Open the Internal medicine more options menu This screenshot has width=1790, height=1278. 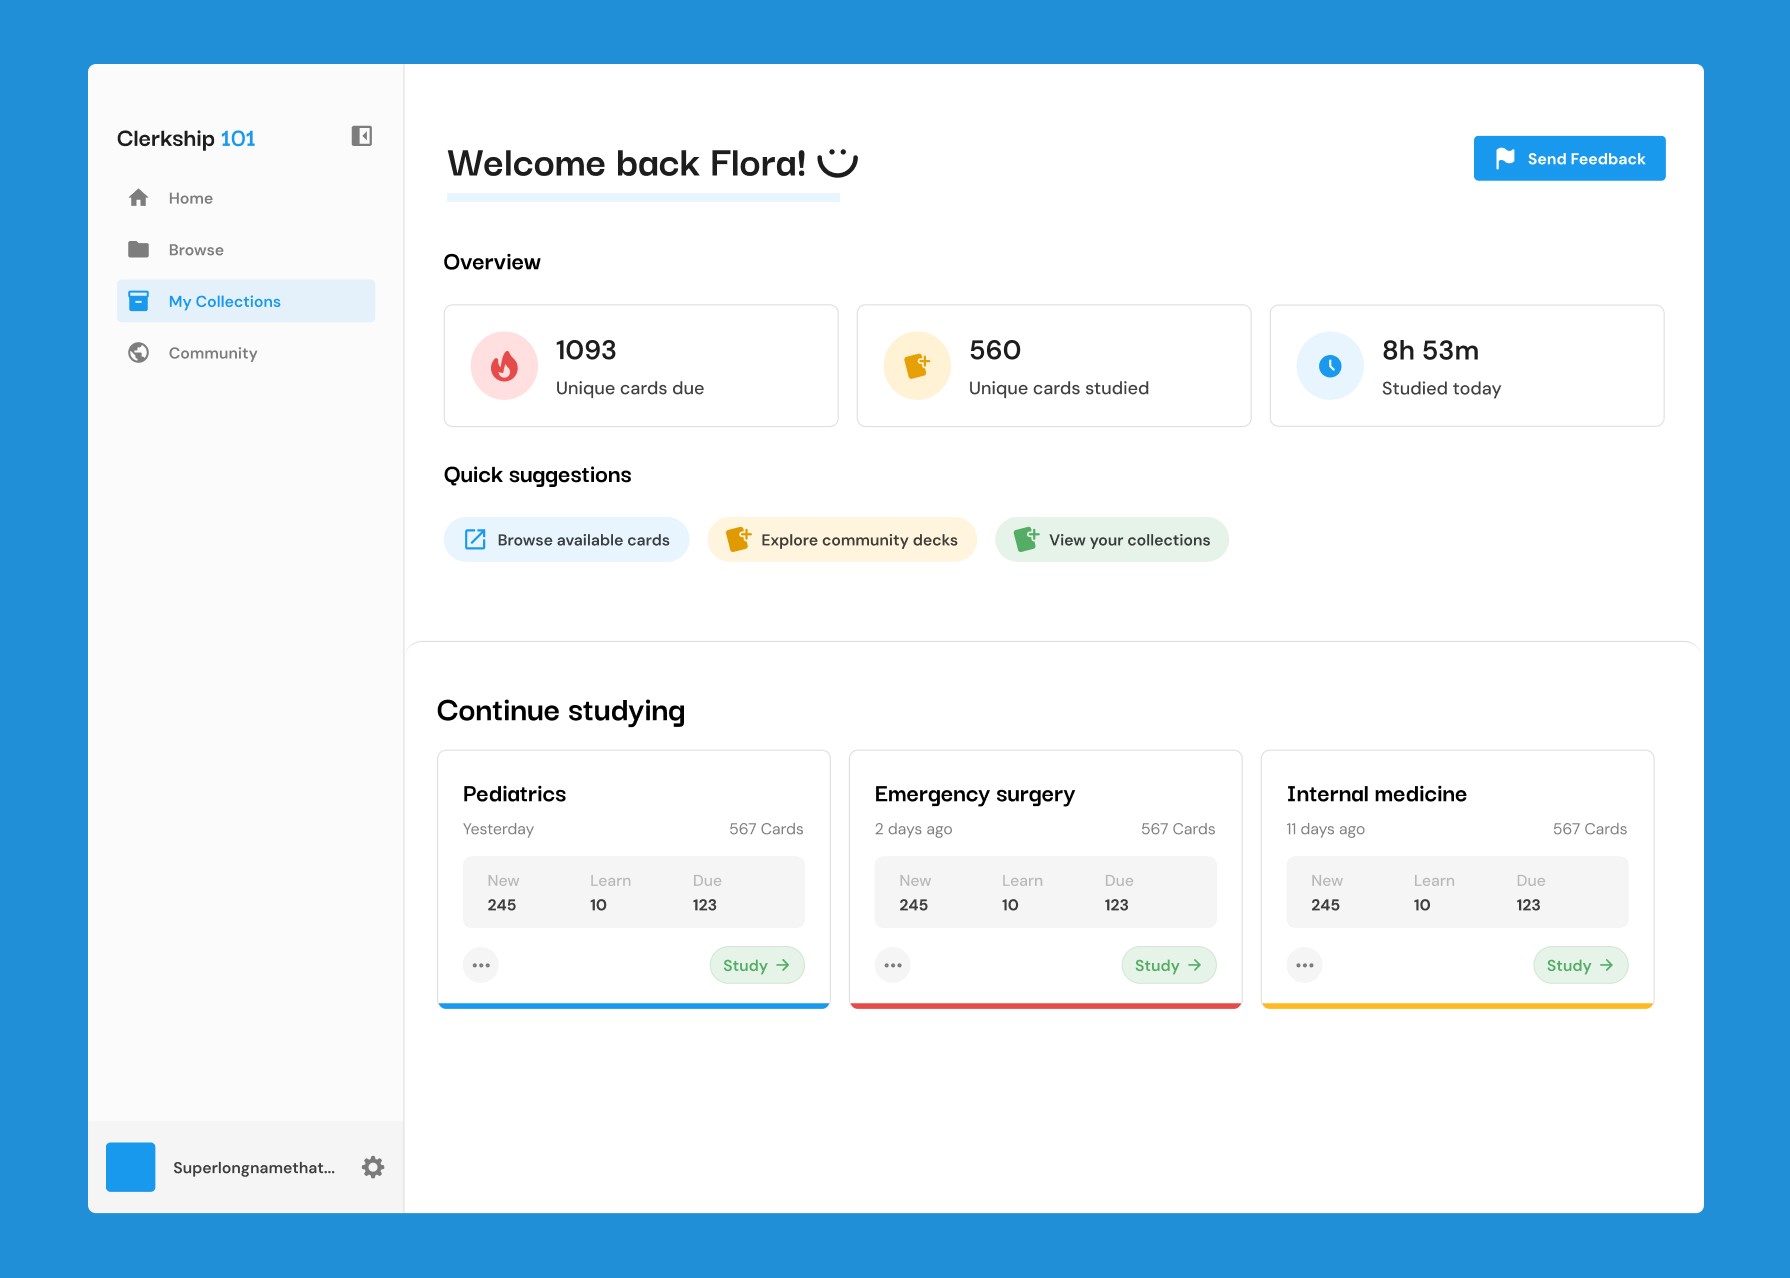[1305, 965]
